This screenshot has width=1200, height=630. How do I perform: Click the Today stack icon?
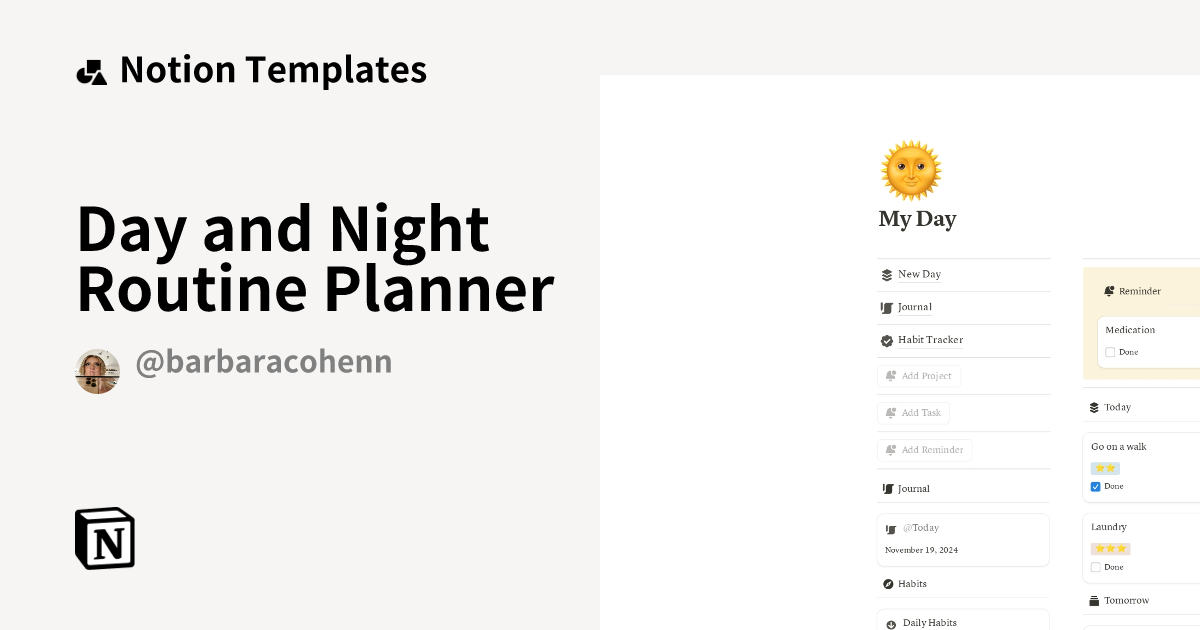coord(1094,406)
